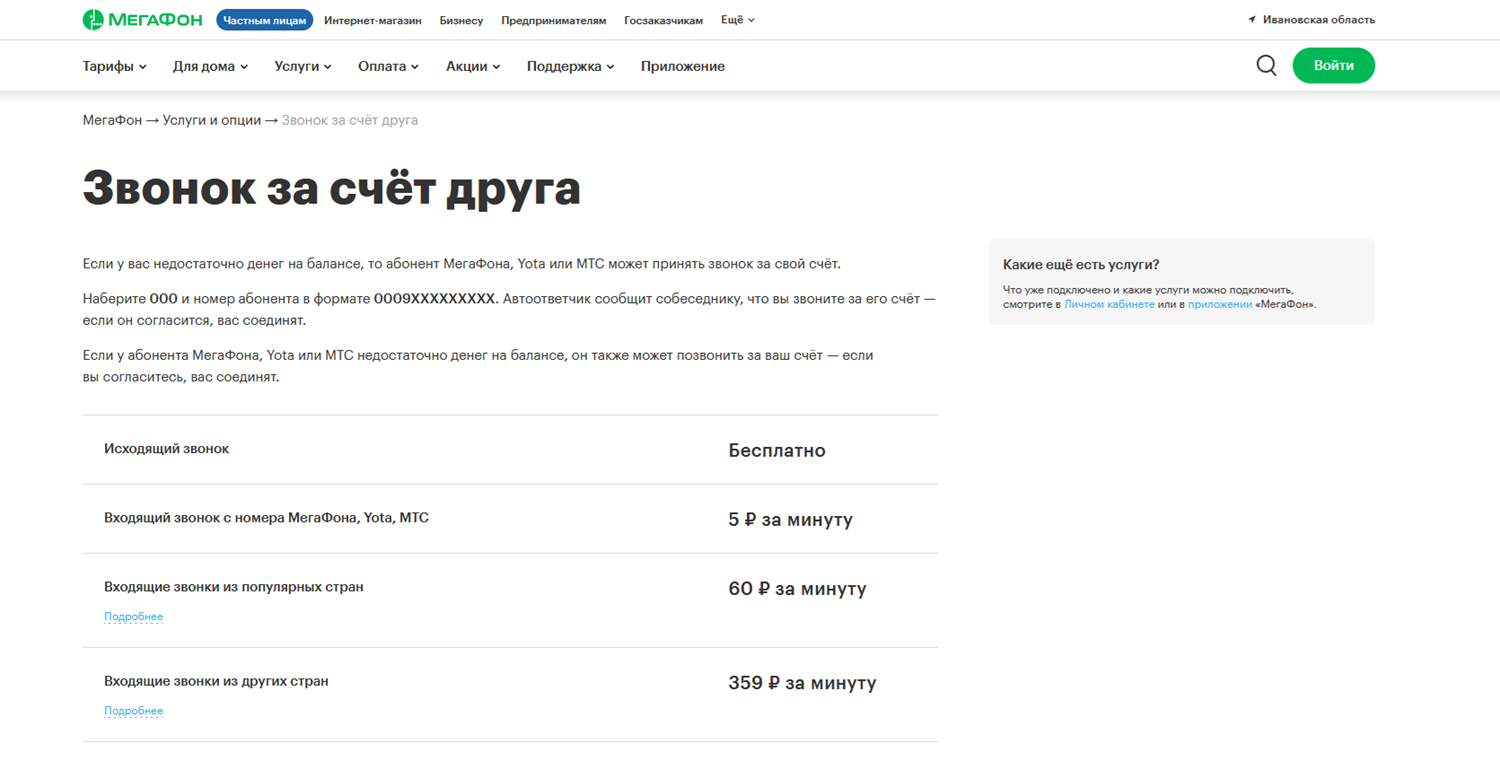Screen dimensions: 1500x761
Task: Open the Приложение menu item
Action: 683,66
